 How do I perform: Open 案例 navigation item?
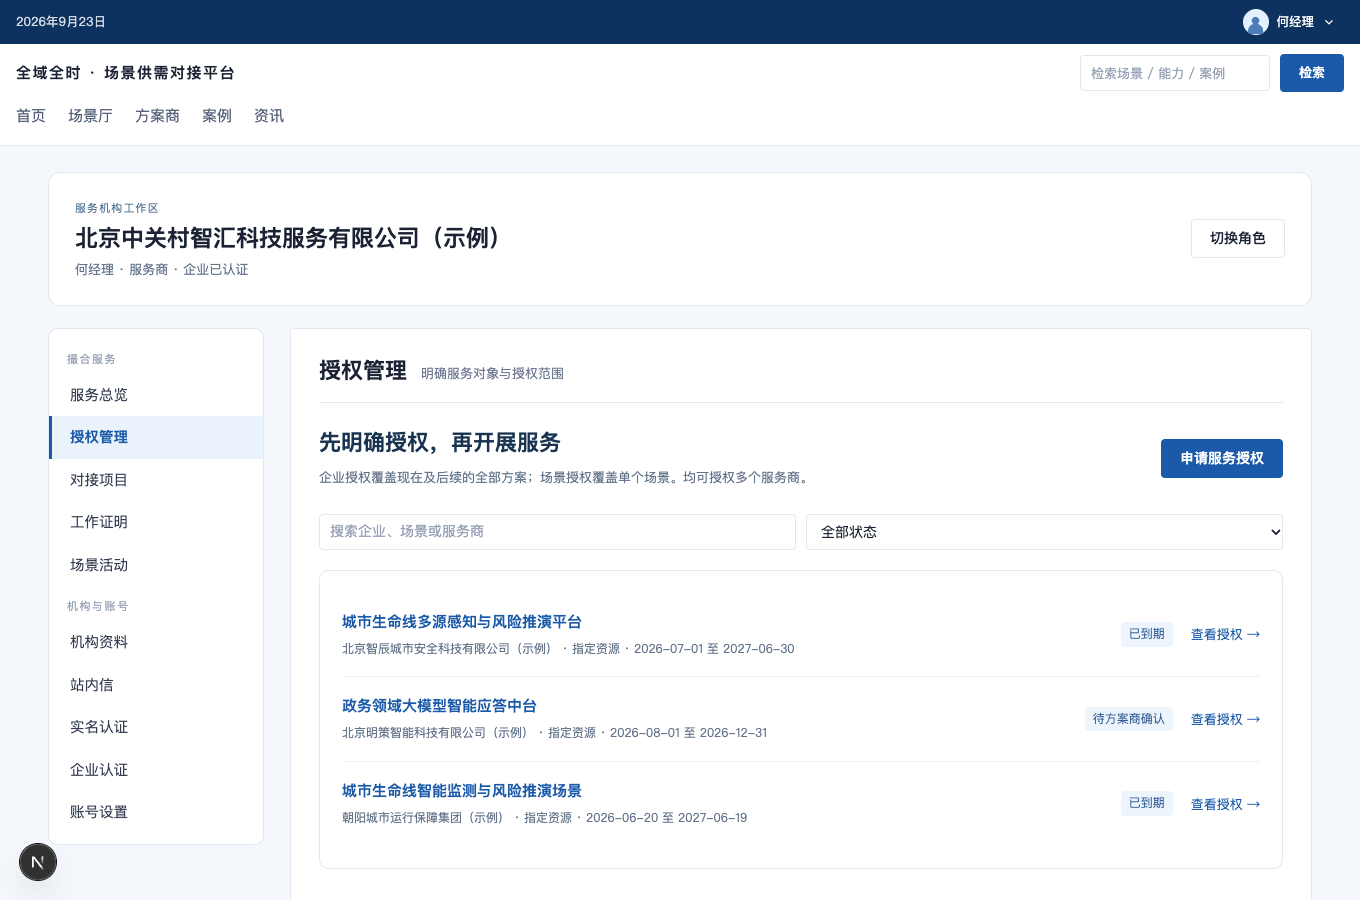(217, 116)
